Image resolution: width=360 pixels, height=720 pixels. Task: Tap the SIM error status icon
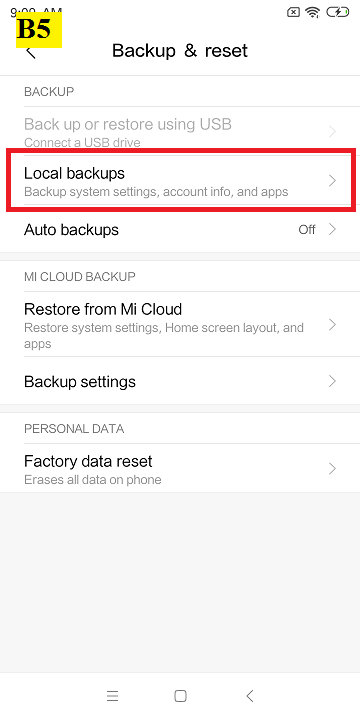pyautogui.click(x=293, y=13)
